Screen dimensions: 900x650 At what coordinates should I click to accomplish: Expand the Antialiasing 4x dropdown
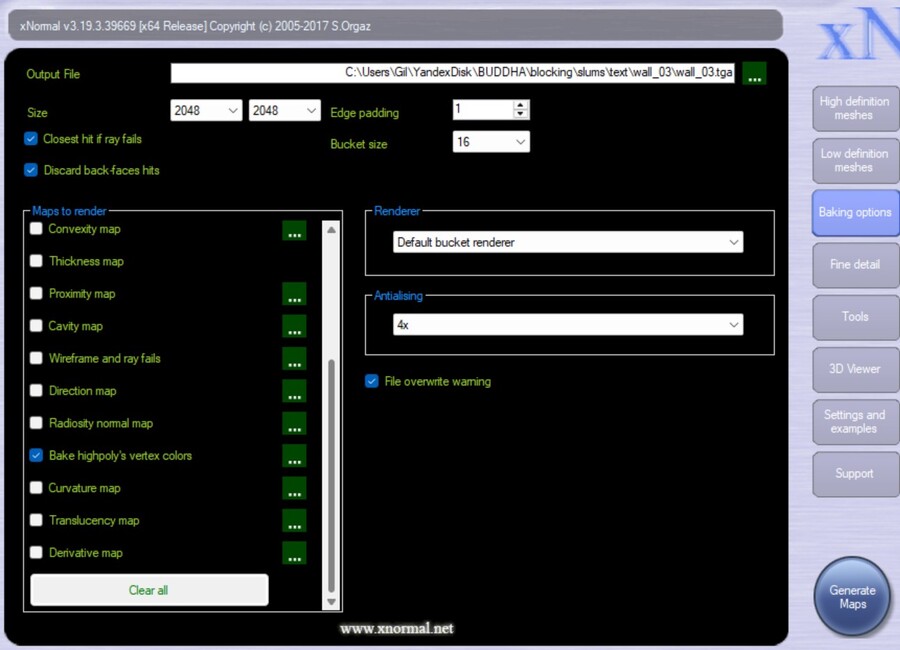pyautogui.click(x=568, y=325)
